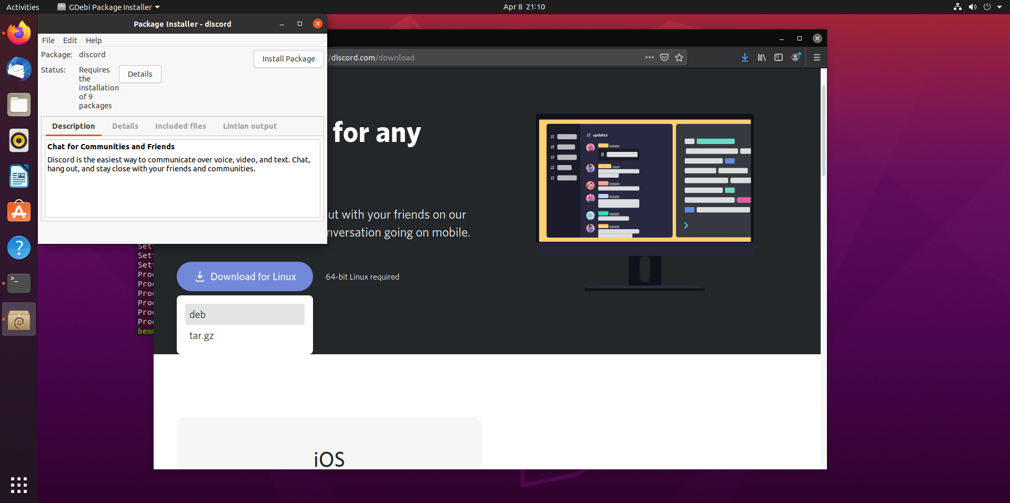The image size is (1010, 503).
Task: Open Ubuntu Software from the dock
Action: click(x=19, y=211)
